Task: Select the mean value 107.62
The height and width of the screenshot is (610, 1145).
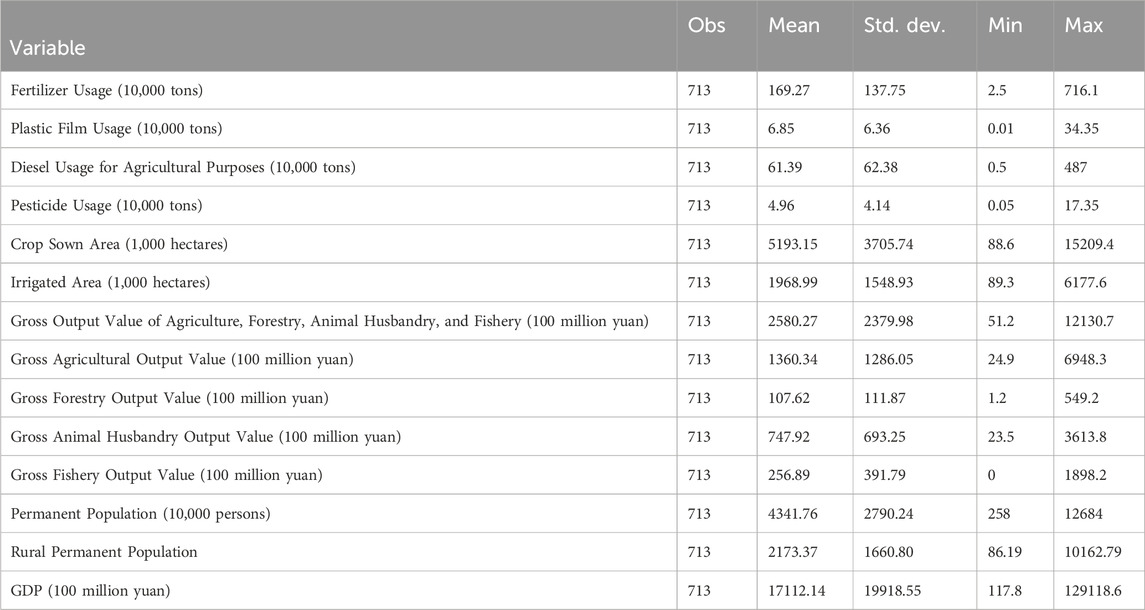Action: pyautogui.click(x=788, y=398)
